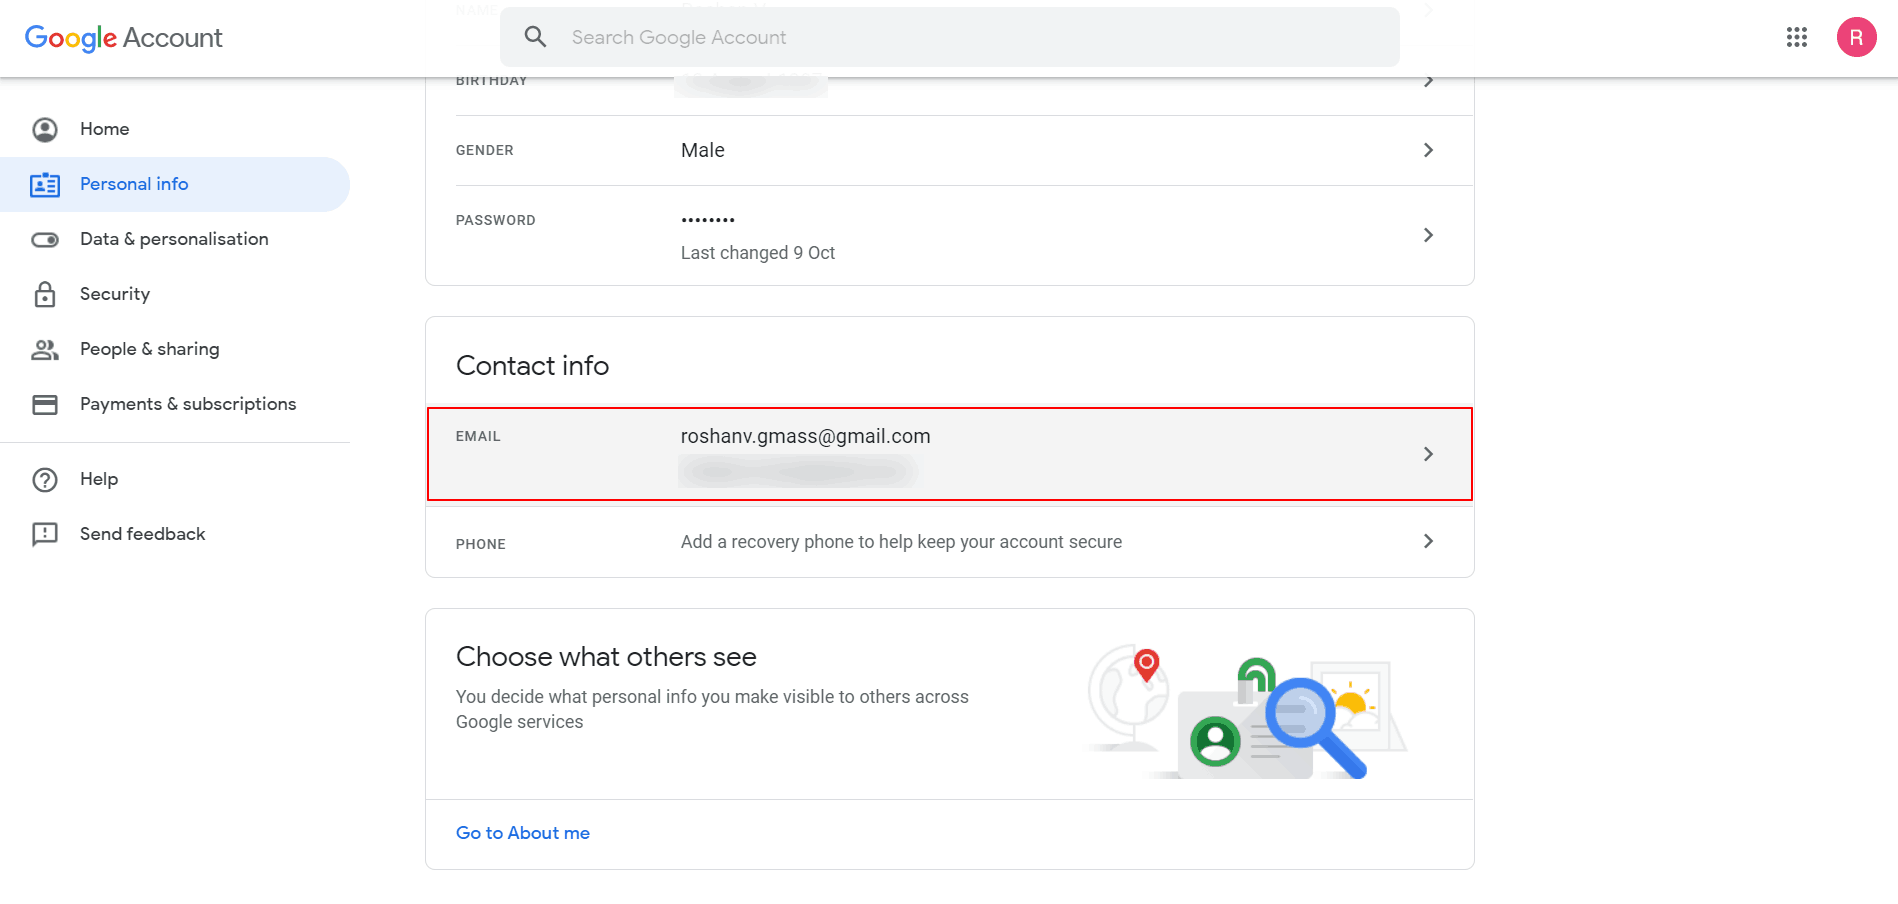Click the Data & personalisation toggle icon

pyautogui.click(x=45, y=240)
